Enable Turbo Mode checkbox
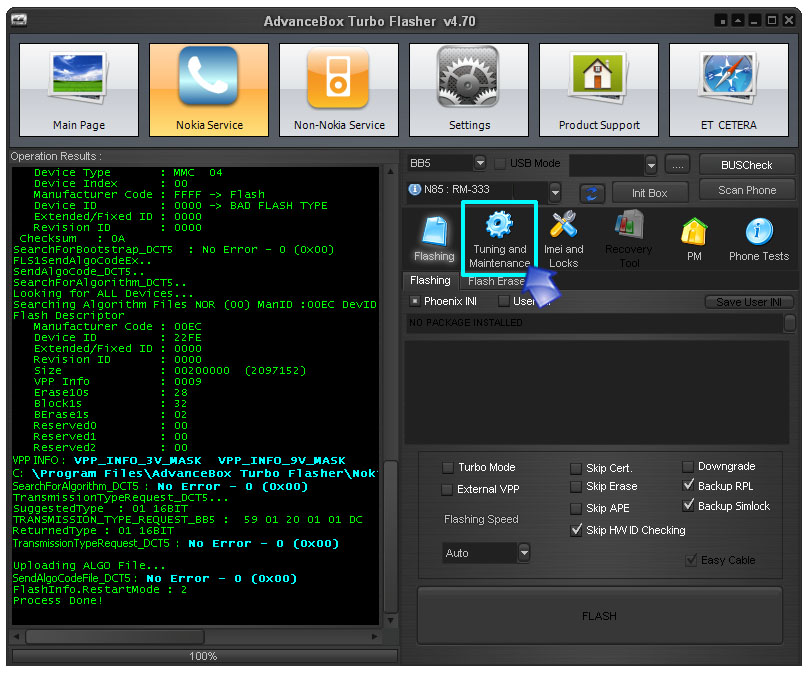Screen dimensions: 809x700 coord(448,467)
